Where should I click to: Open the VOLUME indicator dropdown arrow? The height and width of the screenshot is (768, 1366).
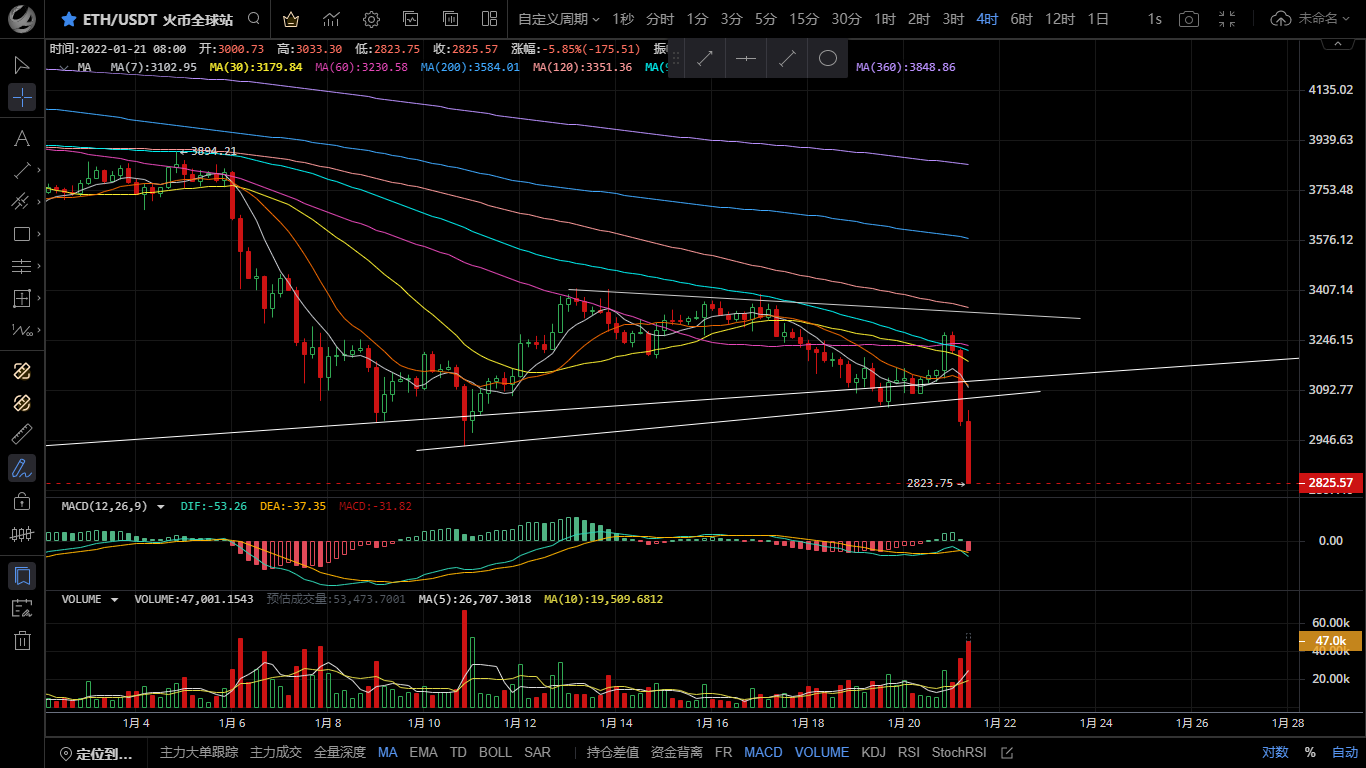pos(115,600)
